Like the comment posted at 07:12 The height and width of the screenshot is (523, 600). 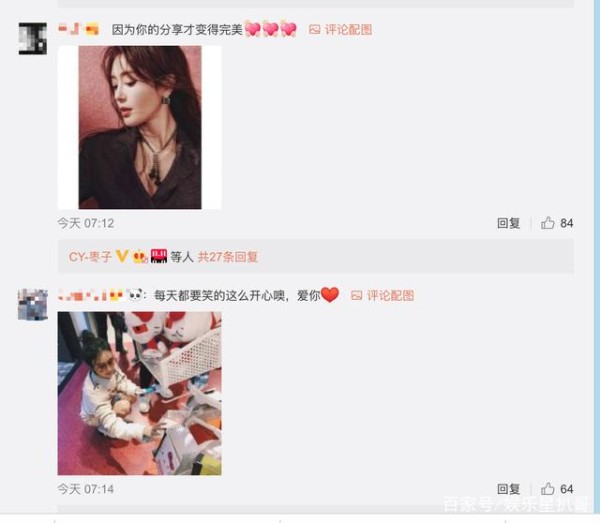[x=548, y=223]
